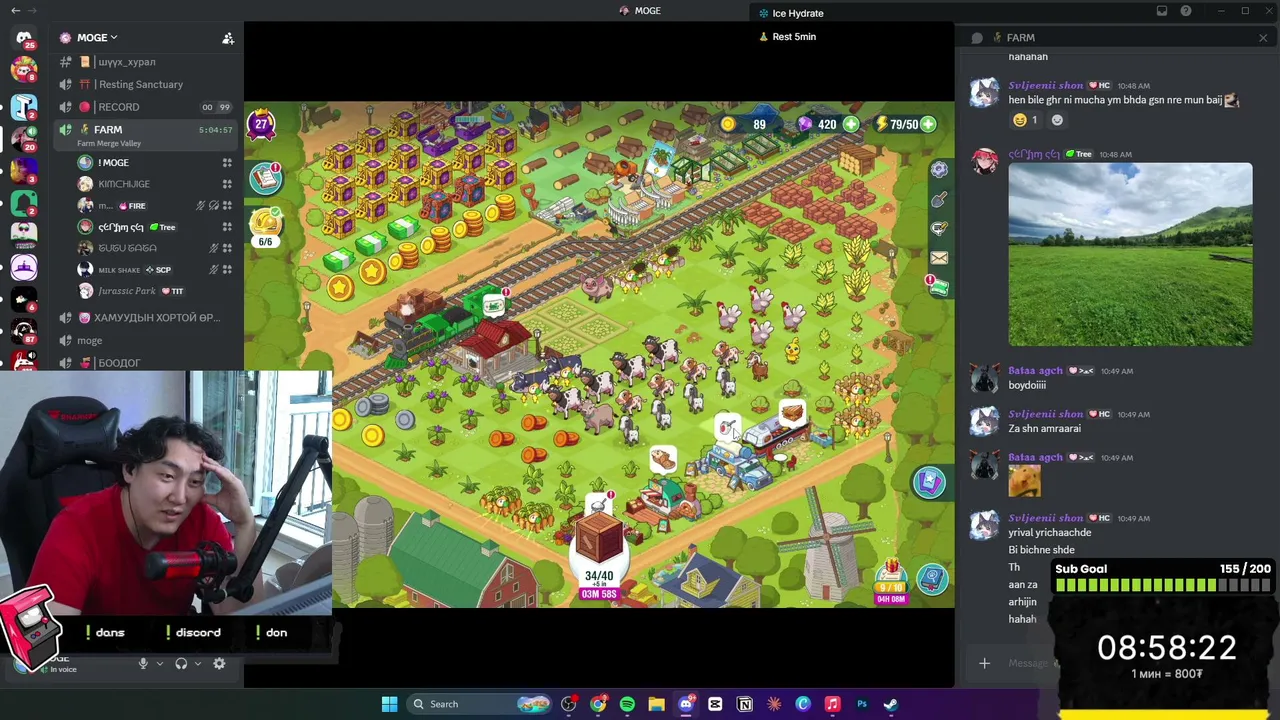Add more purple gems with plus button
This screenshot has height=720, width=1280.
850,124
